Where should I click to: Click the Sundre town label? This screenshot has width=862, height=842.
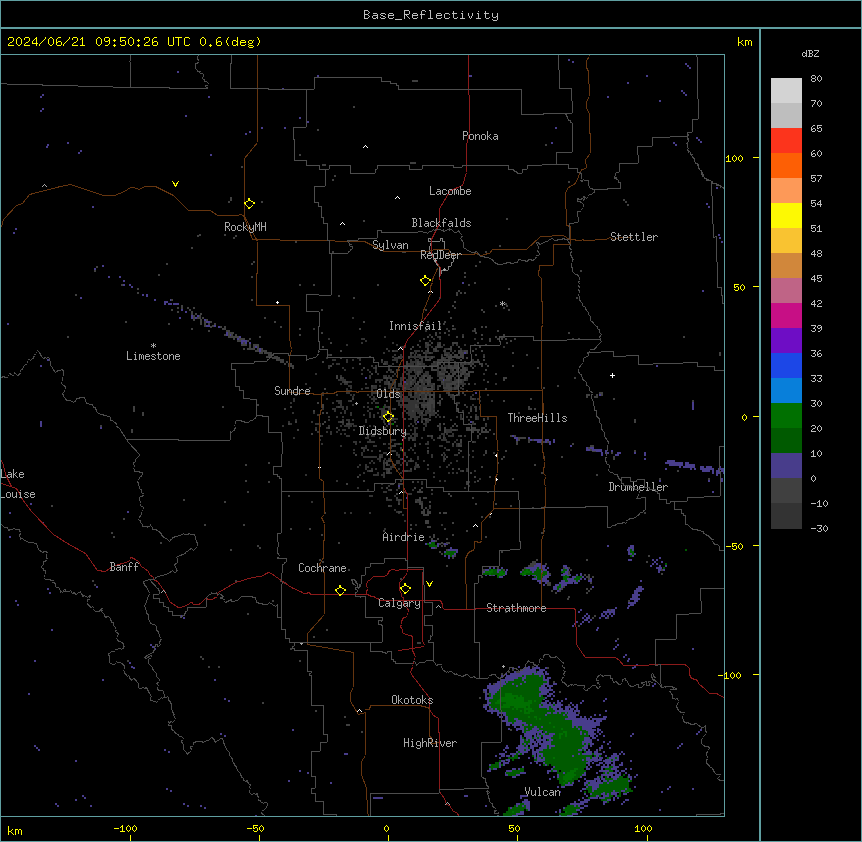(292, 391)
